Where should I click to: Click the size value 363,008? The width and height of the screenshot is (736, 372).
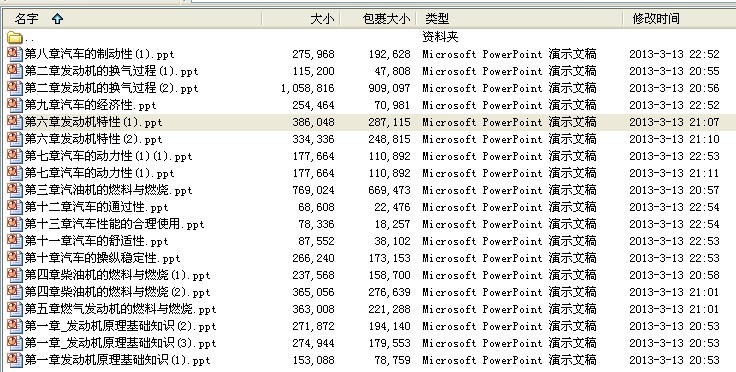tap(314, 309)
